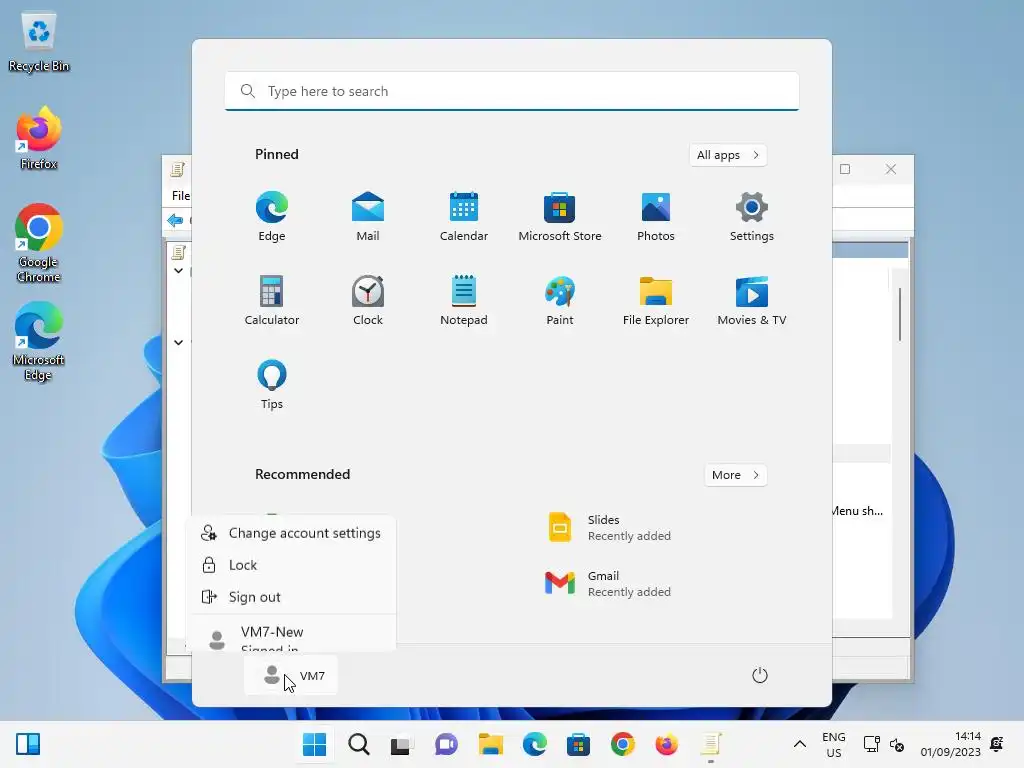
Task: Open clock showing 14:14
Action: pyautogui.click(x=951, y=744)
